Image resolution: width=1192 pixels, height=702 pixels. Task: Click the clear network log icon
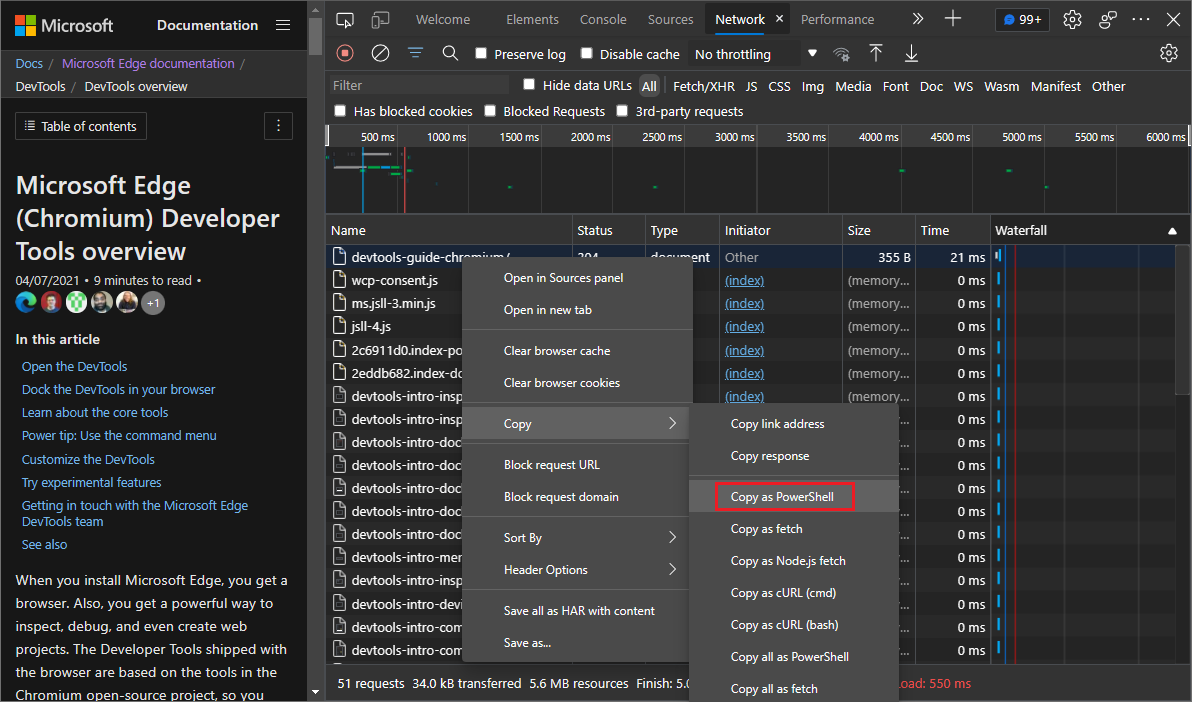pyautogui.click(x=380, y=53)
